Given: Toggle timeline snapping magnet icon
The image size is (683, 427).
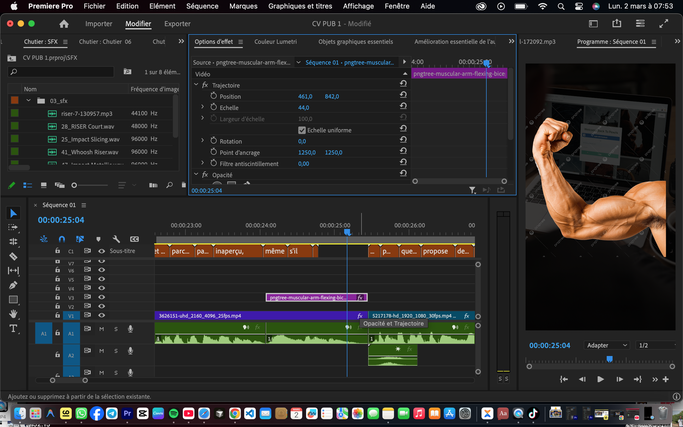Looking at the screenshot, I should [x=62, y=239].
